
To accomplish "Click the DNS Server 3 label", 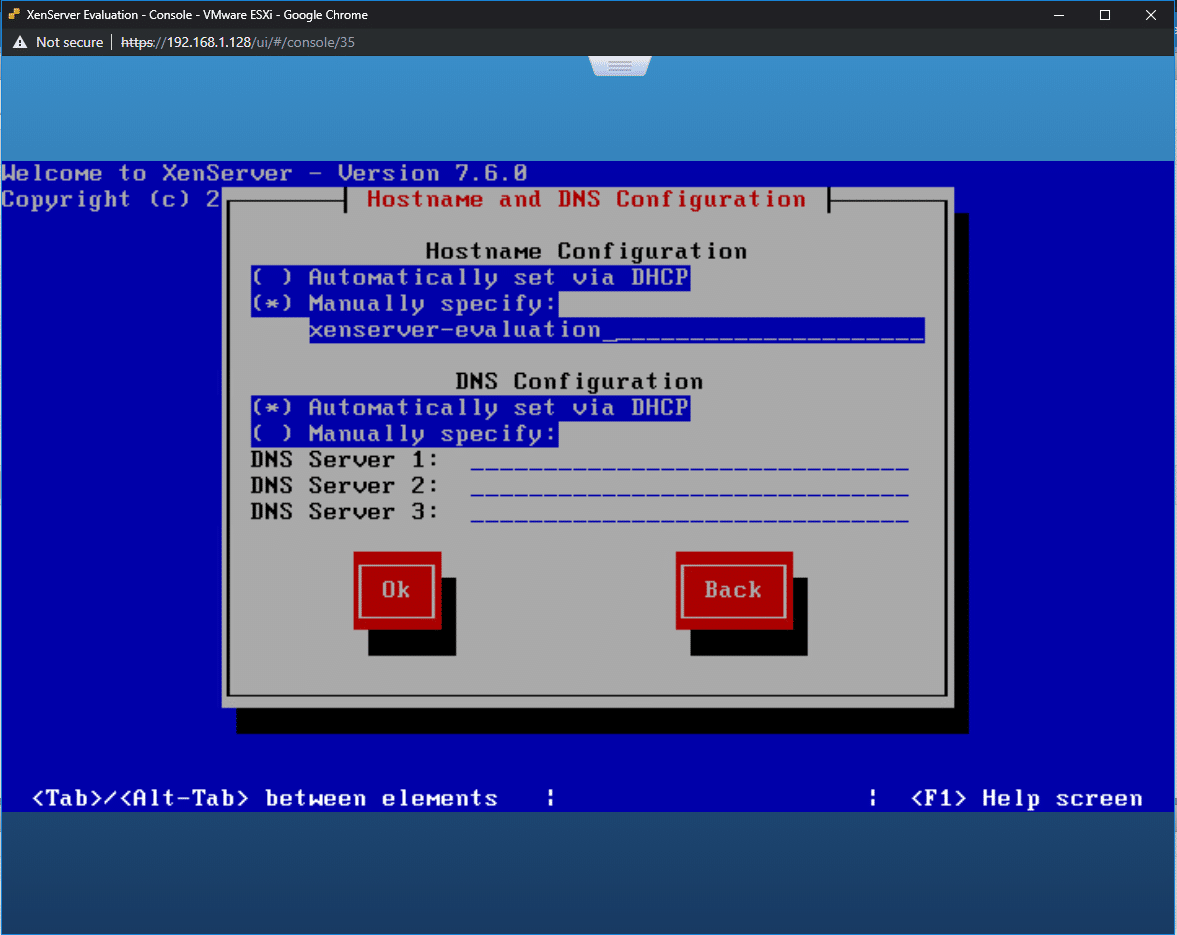I will tap(345, 512).
